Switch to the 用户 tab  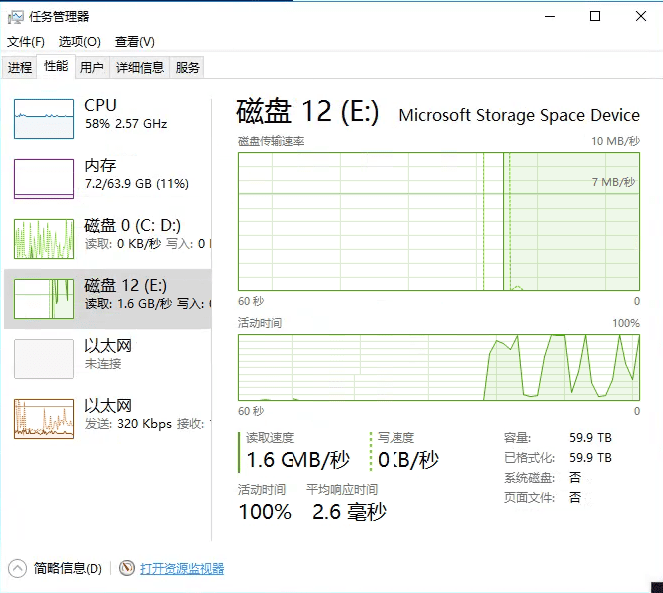tap(92, 67)
